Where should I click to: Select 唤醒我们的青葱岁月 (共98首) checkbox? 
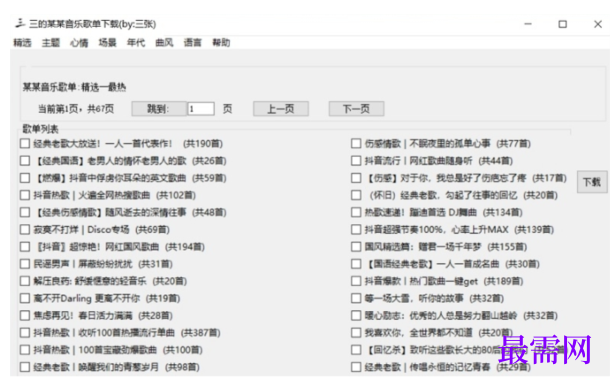click(25, 367)
